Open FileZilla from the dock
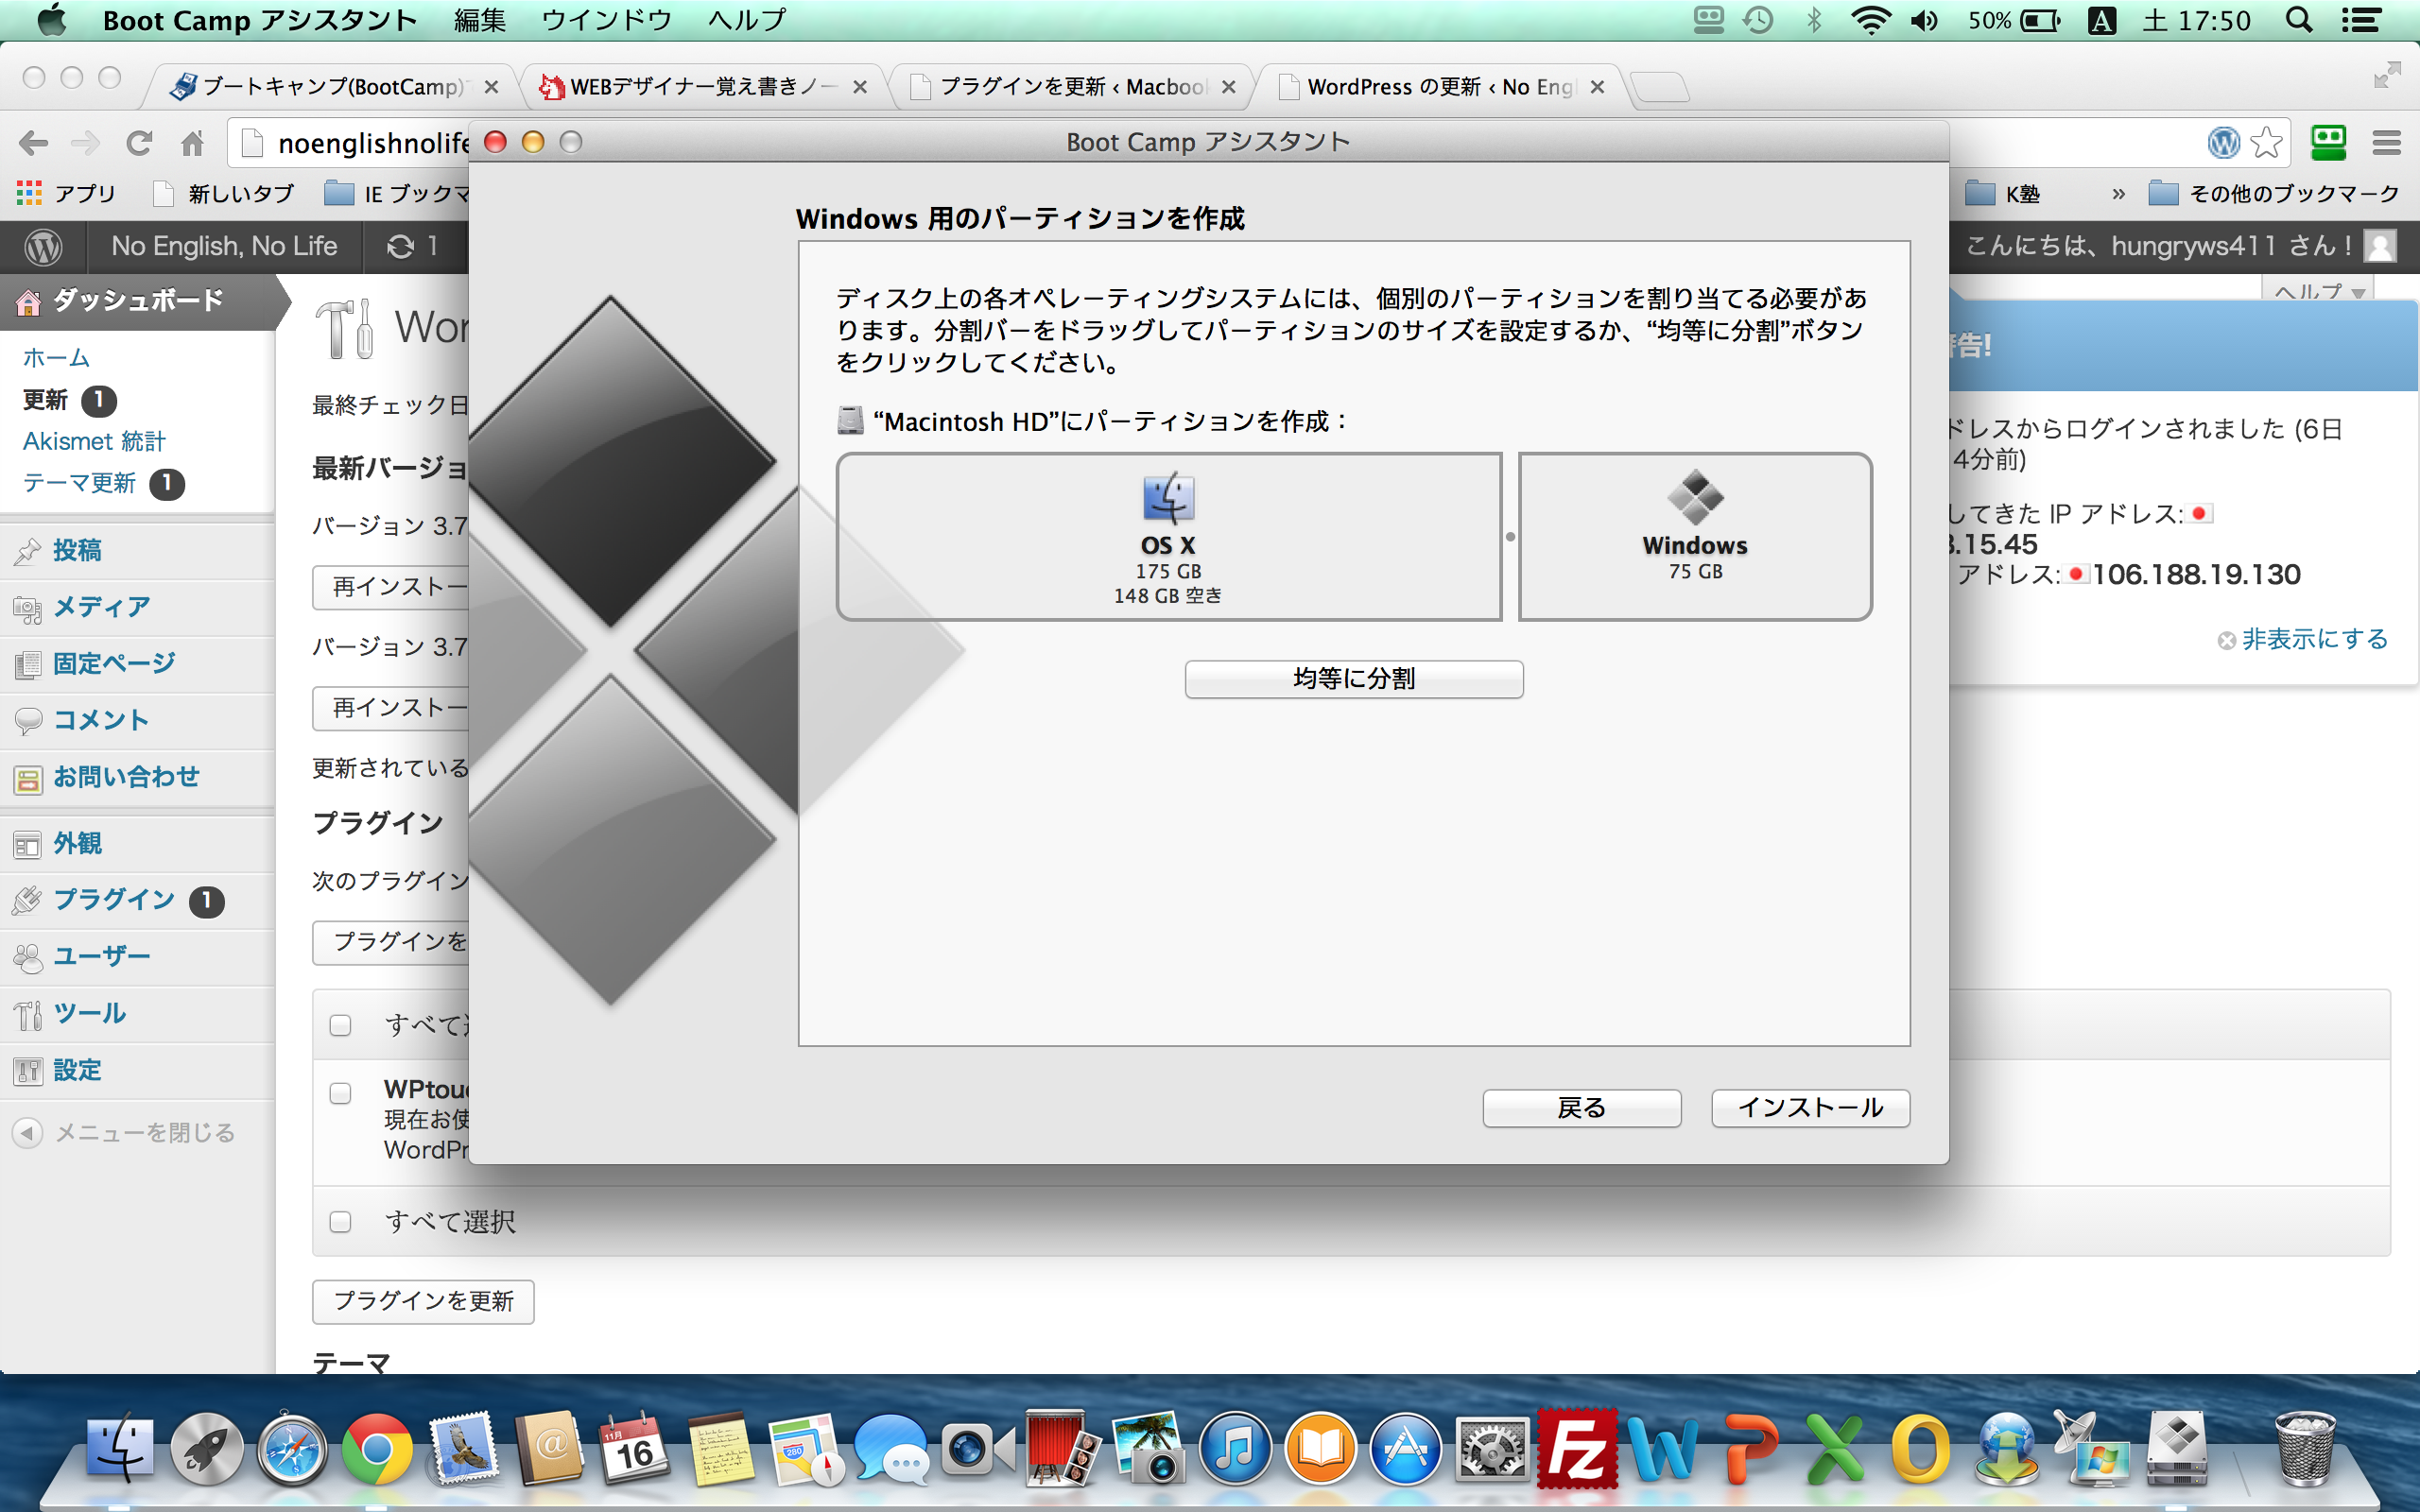2420x1512 pixels. click(1576, 1449)
